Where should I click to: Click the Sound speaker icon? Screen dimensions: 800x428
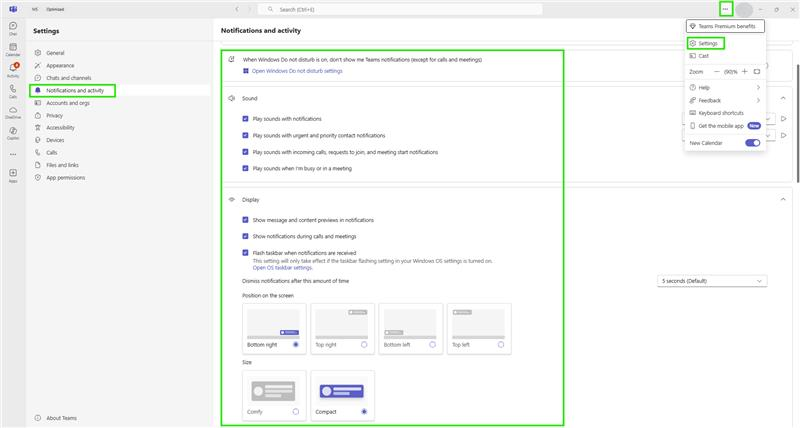232,98
